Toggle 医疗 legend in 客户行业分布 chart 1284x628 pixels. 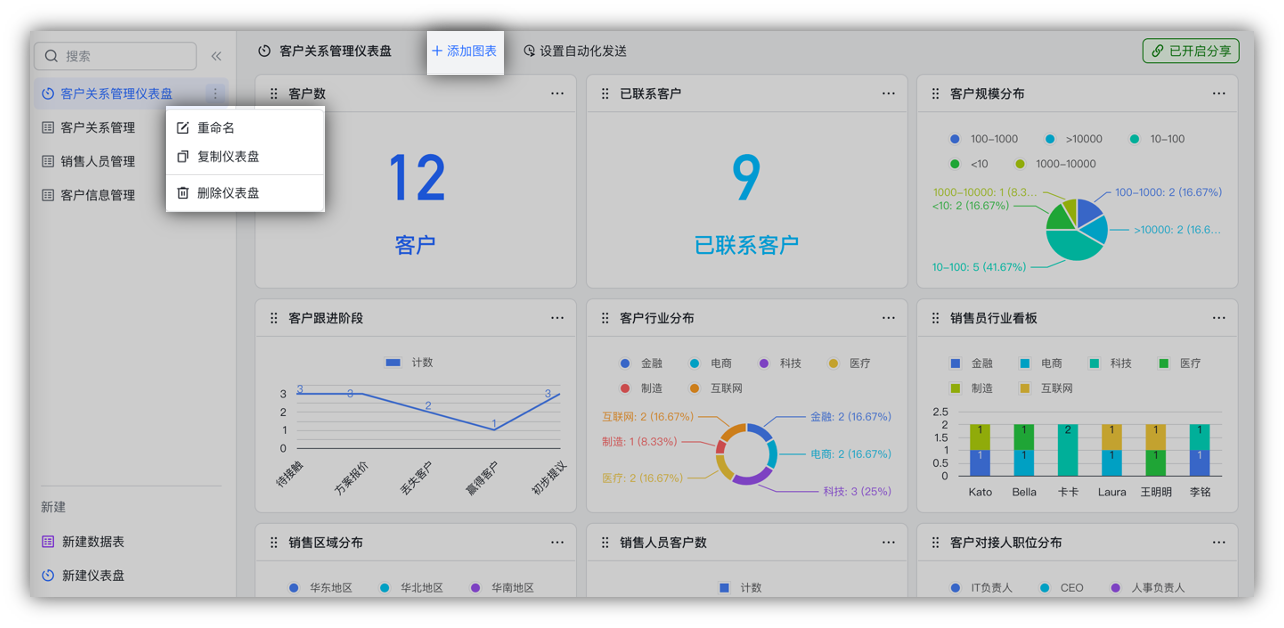point(849,363)
